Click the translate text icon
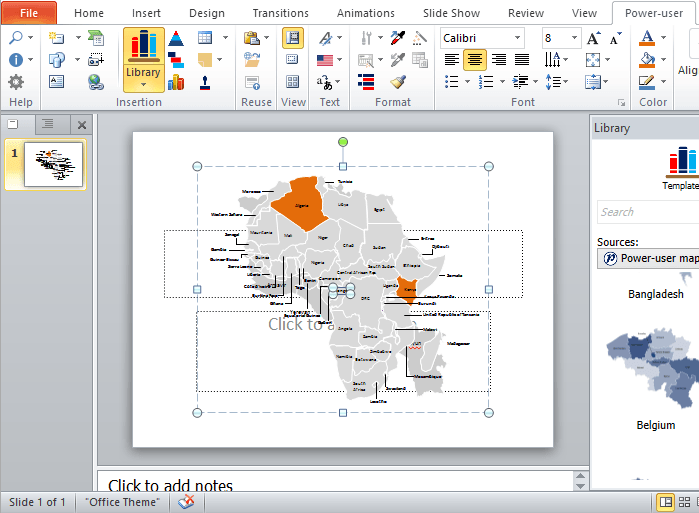This screenshot has height=513, width=699. click(325, 82)
